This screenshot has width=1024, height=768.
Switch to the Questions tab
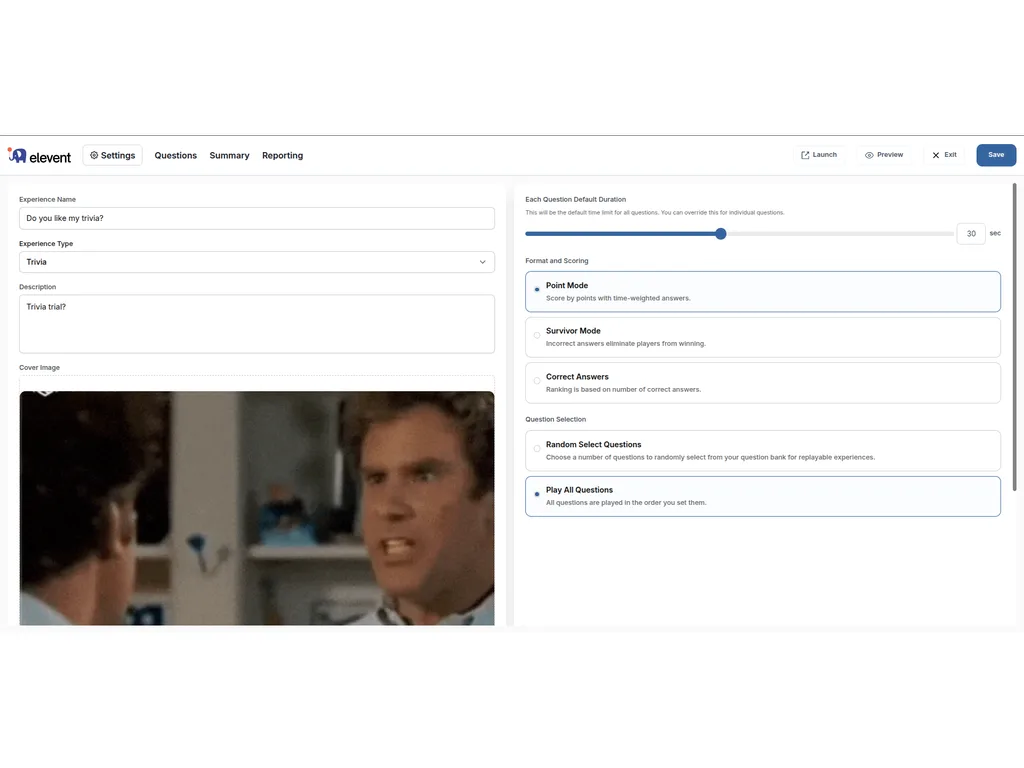click(176, 155)
